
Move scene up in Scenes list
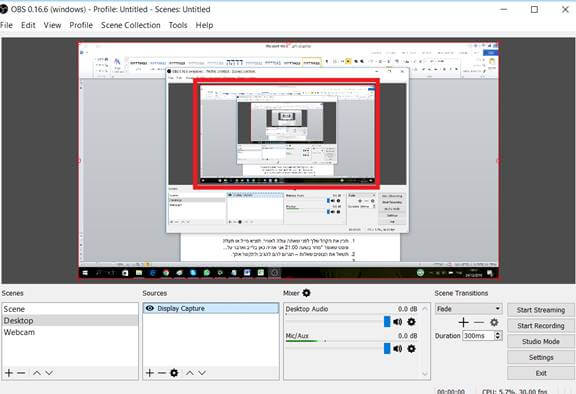click(36, 373)
